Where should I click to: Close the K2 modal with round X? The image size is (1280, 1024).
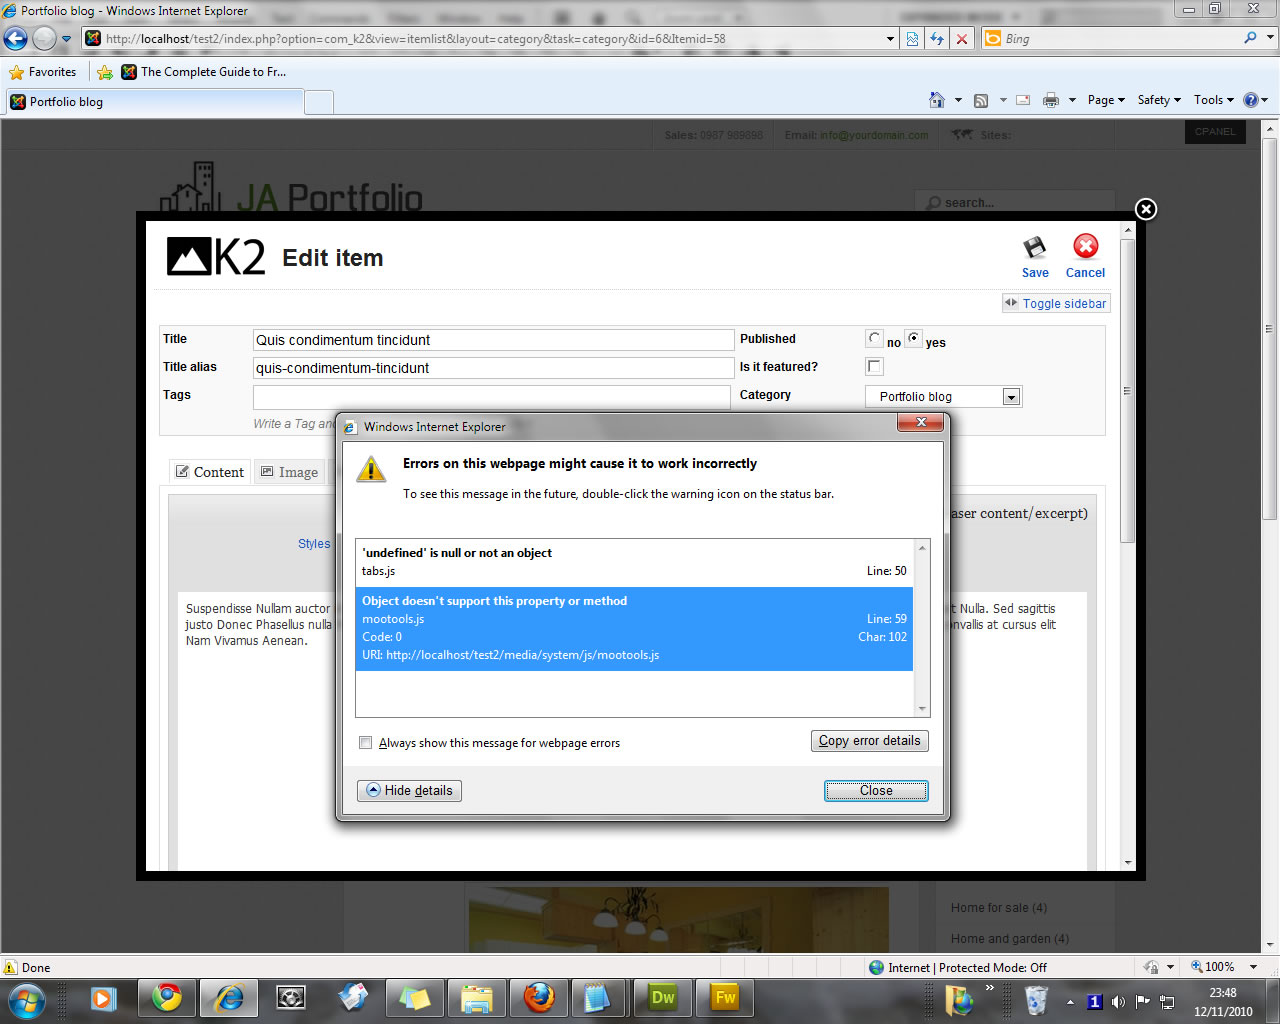pos(1146,209)
